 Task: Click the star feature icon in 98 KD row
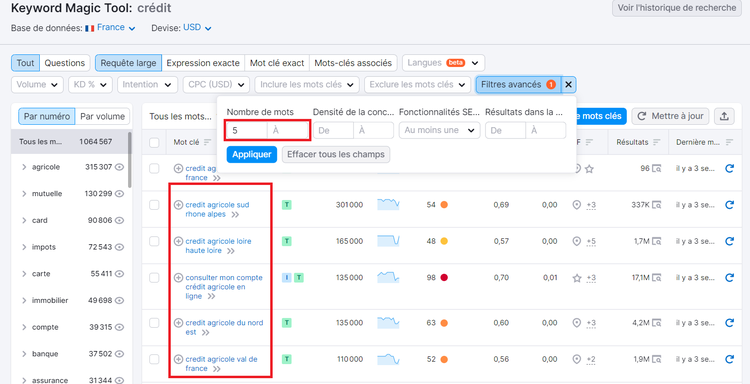point(577,277)
